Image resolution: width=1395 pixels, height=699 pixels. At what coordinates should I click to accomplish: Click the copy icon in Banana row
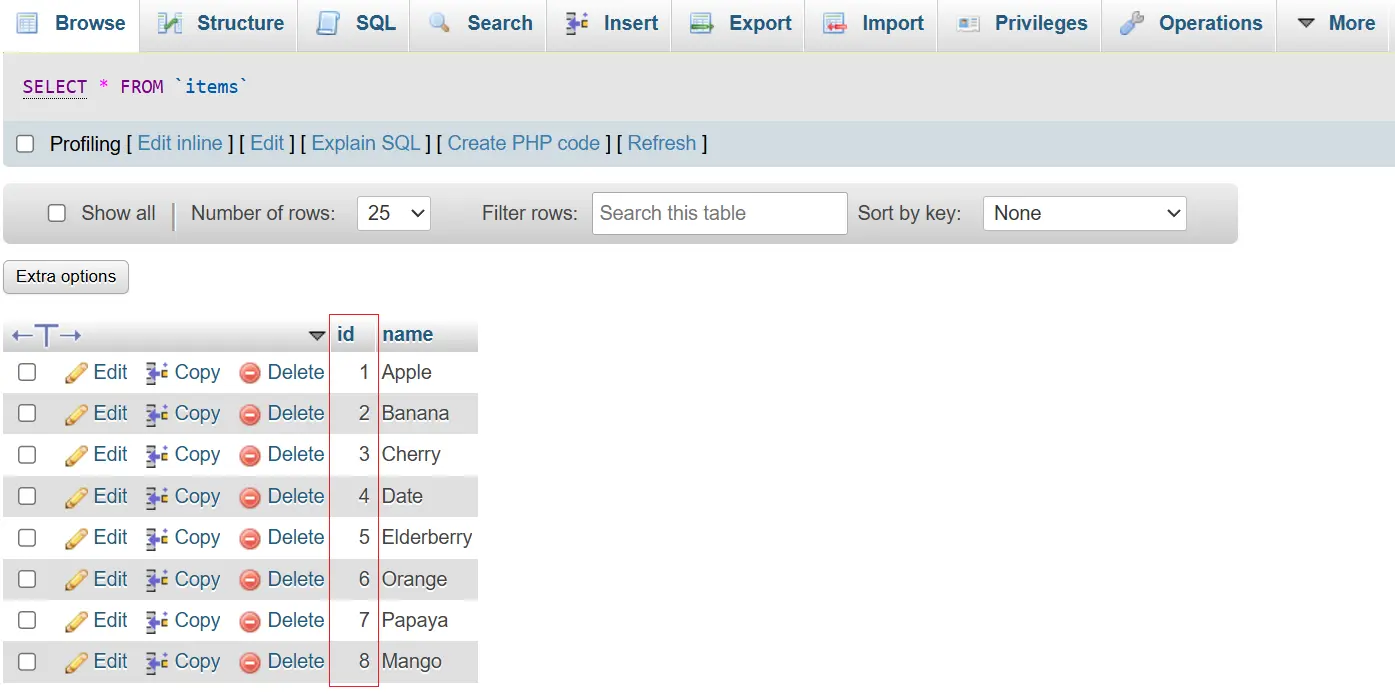[x=157, y=414]
